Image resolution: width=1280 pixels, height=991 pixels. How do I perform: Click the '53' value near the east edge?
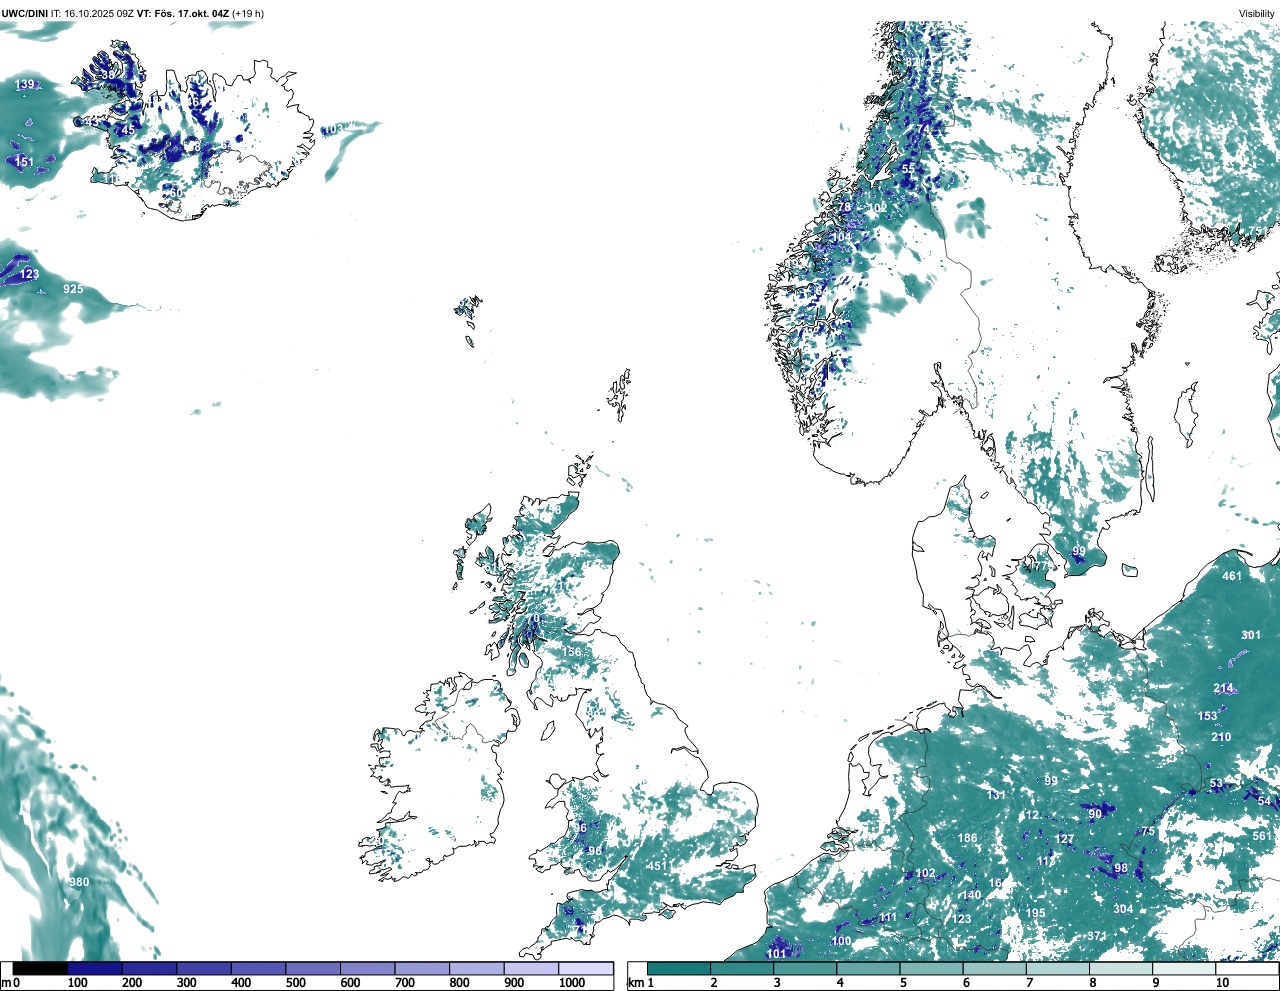pos(1216,784)
